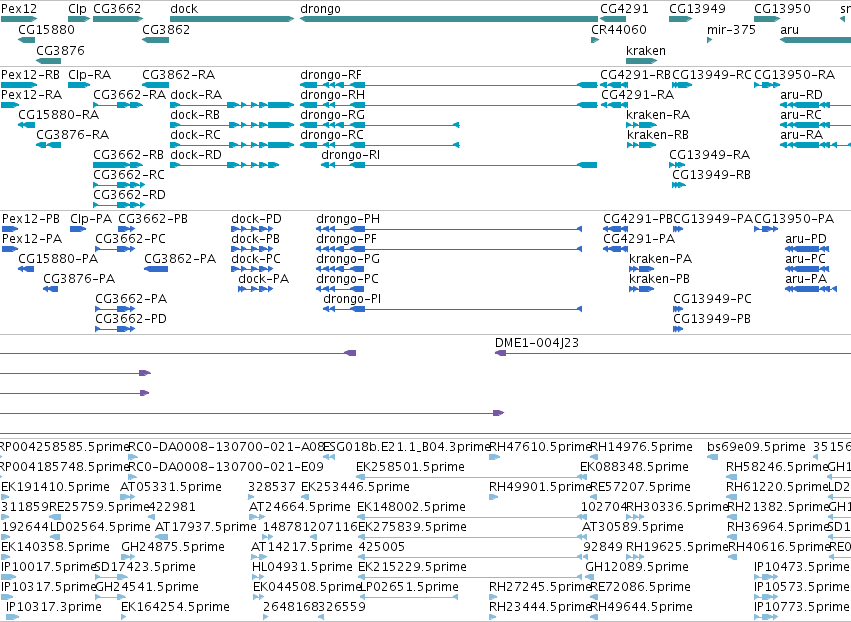
Task: Click the GH12089.5prime EST label
Action: point(637,567)
